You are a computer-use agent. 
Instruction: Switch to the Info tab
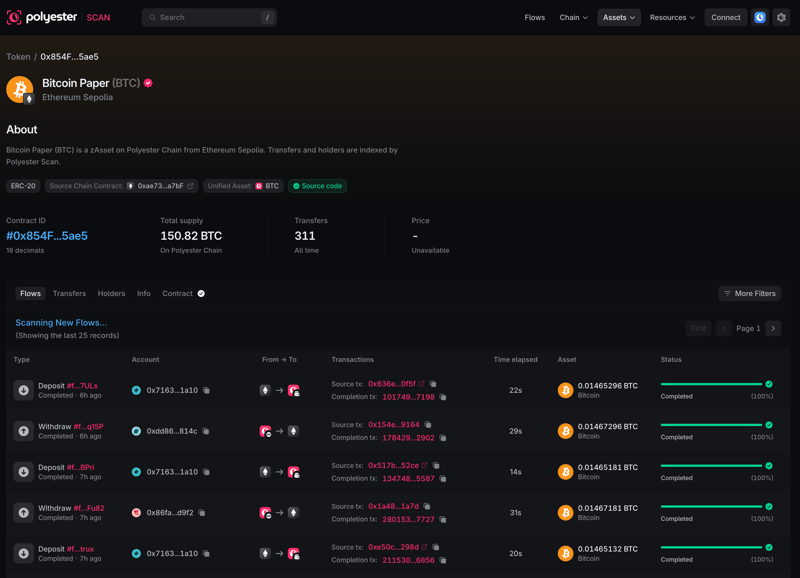tap(143, 293)
